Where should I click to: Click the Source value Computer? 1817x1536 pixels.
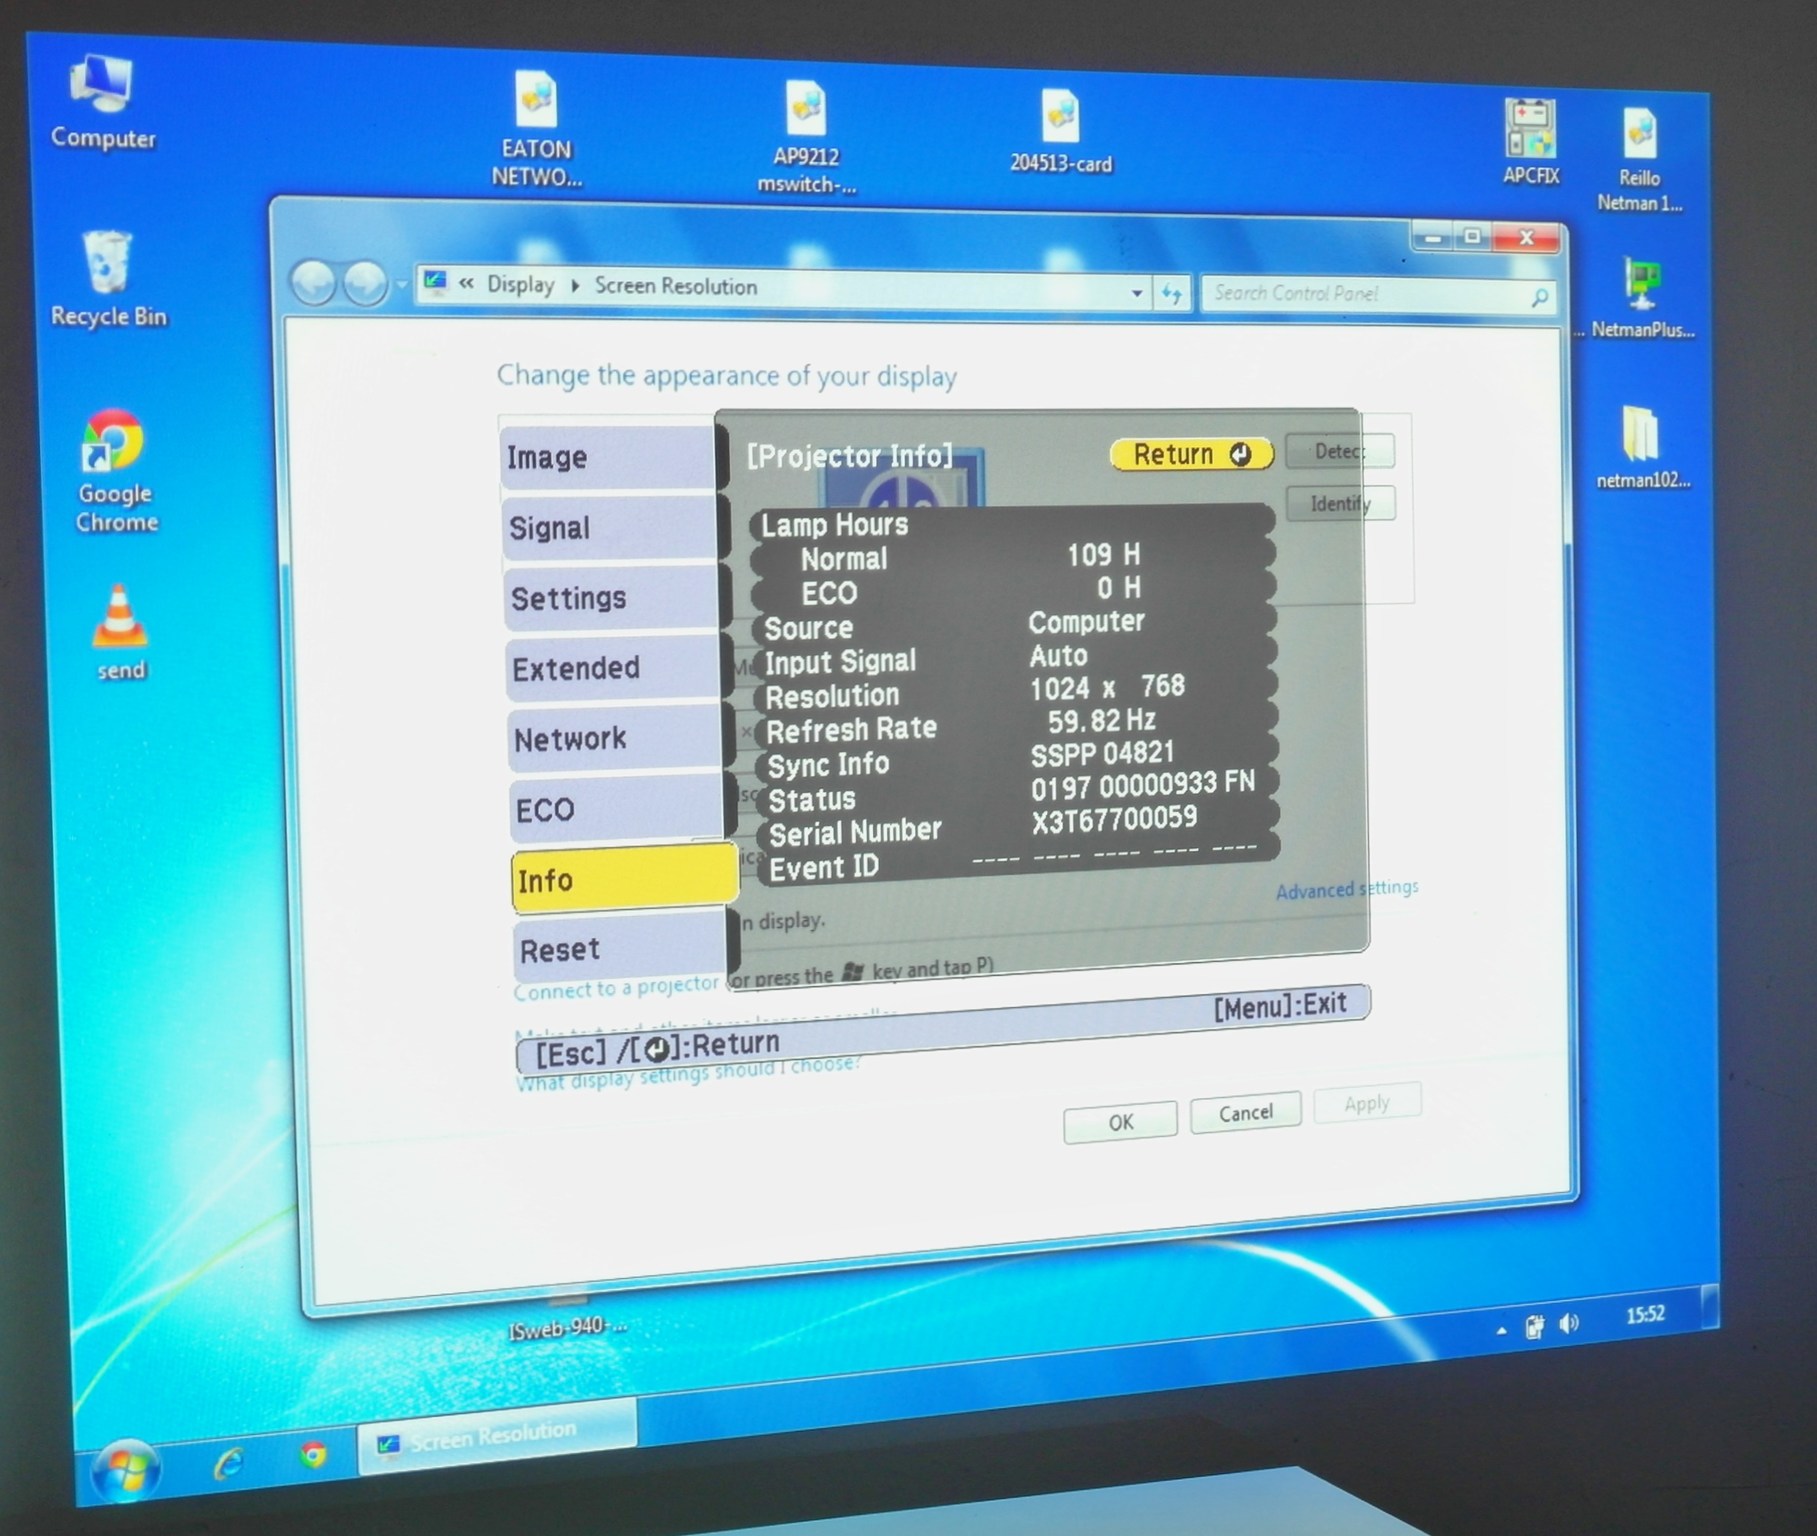(x=1087, y=621)
